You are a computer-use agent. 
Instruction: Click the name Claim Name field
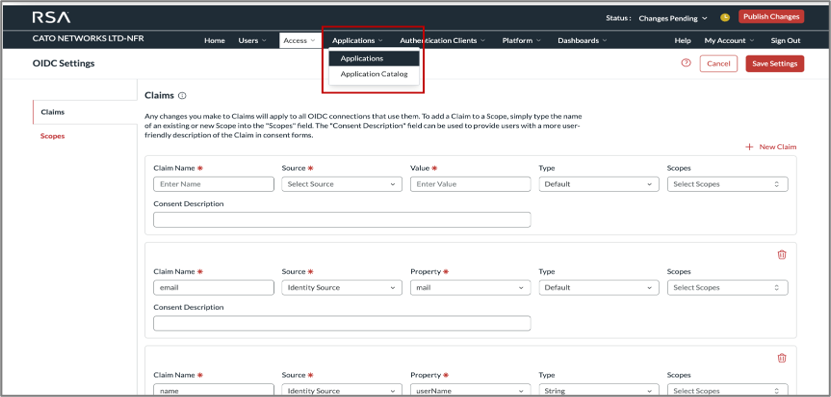[214, 390]
